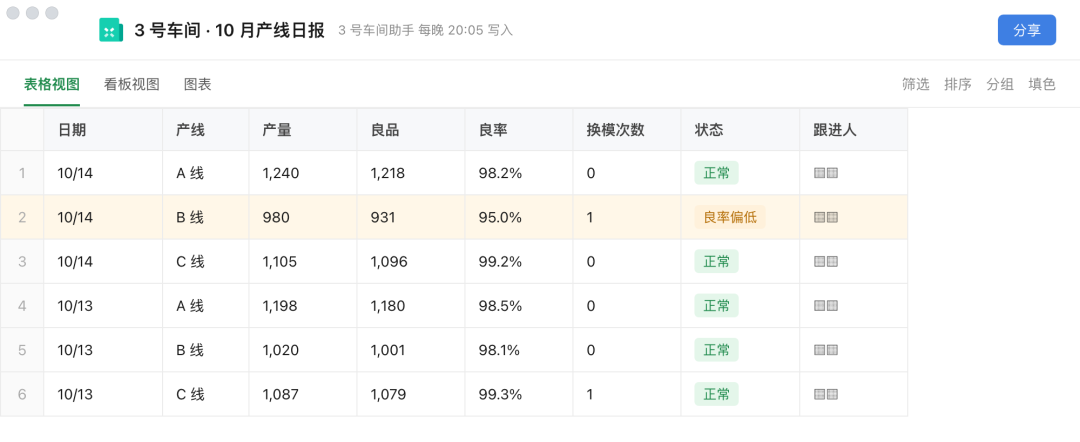Click the 分享 button
The height and width of the screenshot is (442, 1080).
tap(1026, 30)
